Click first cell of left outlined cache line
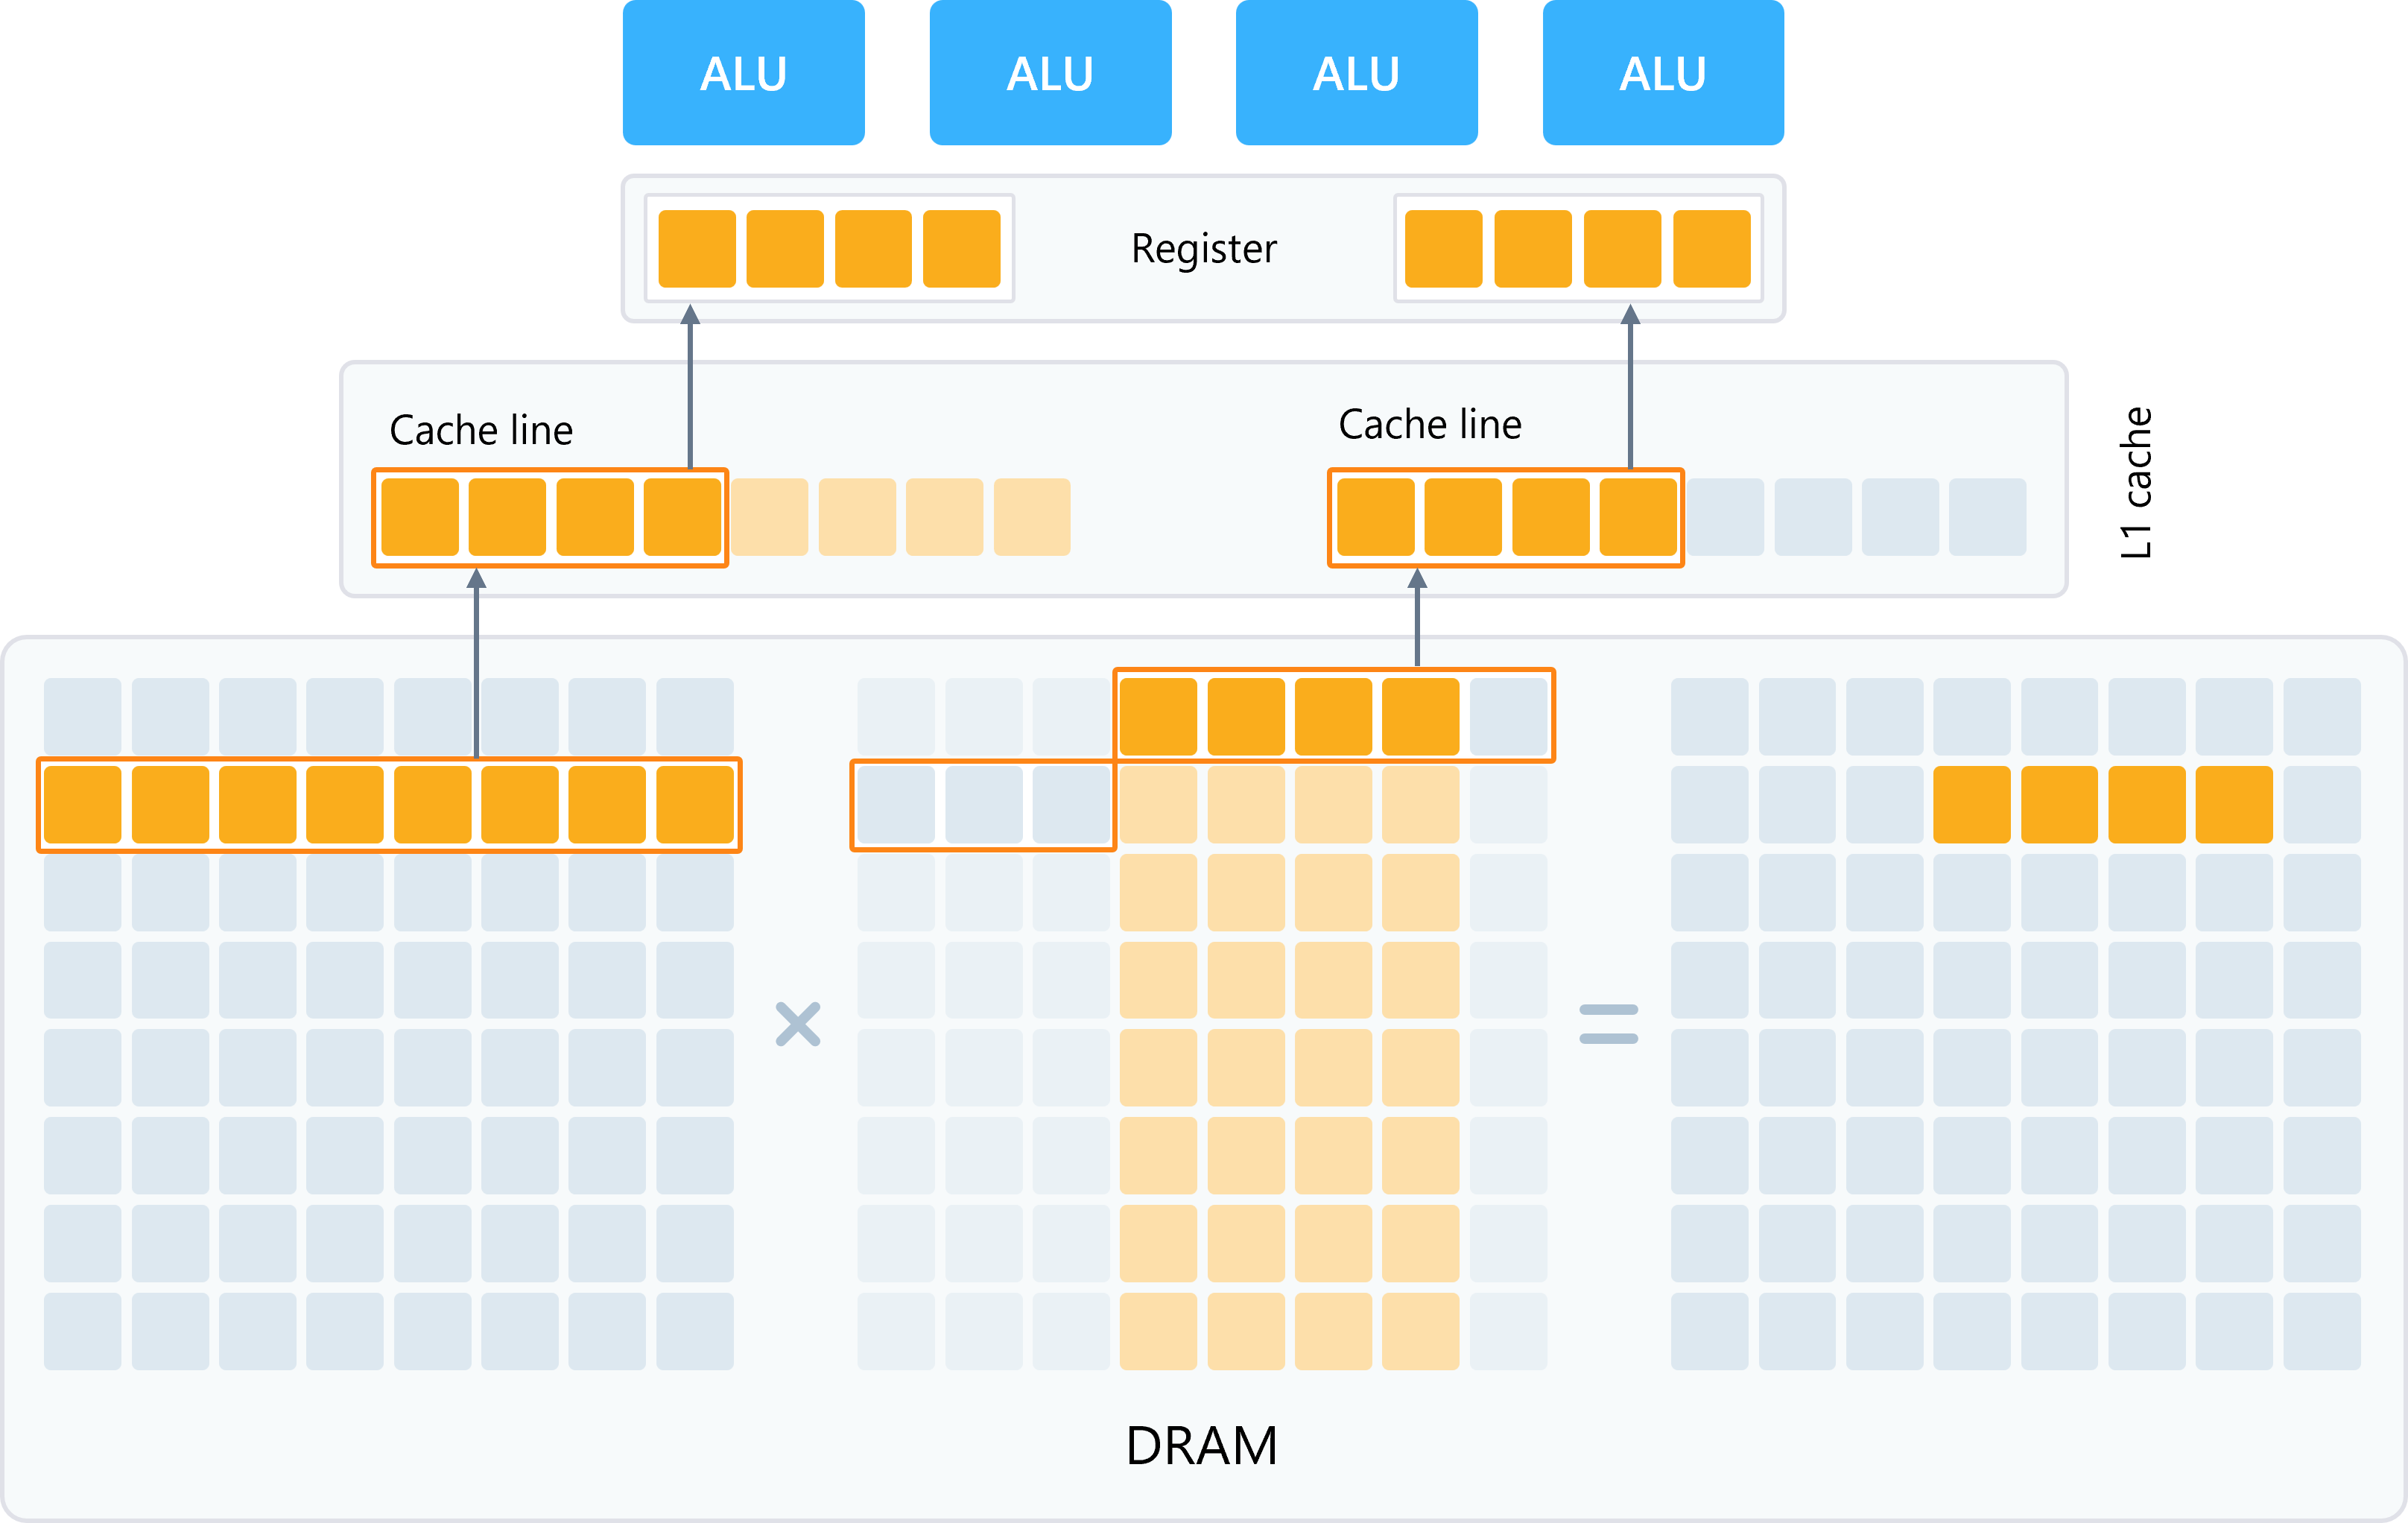 pos(420,516)
